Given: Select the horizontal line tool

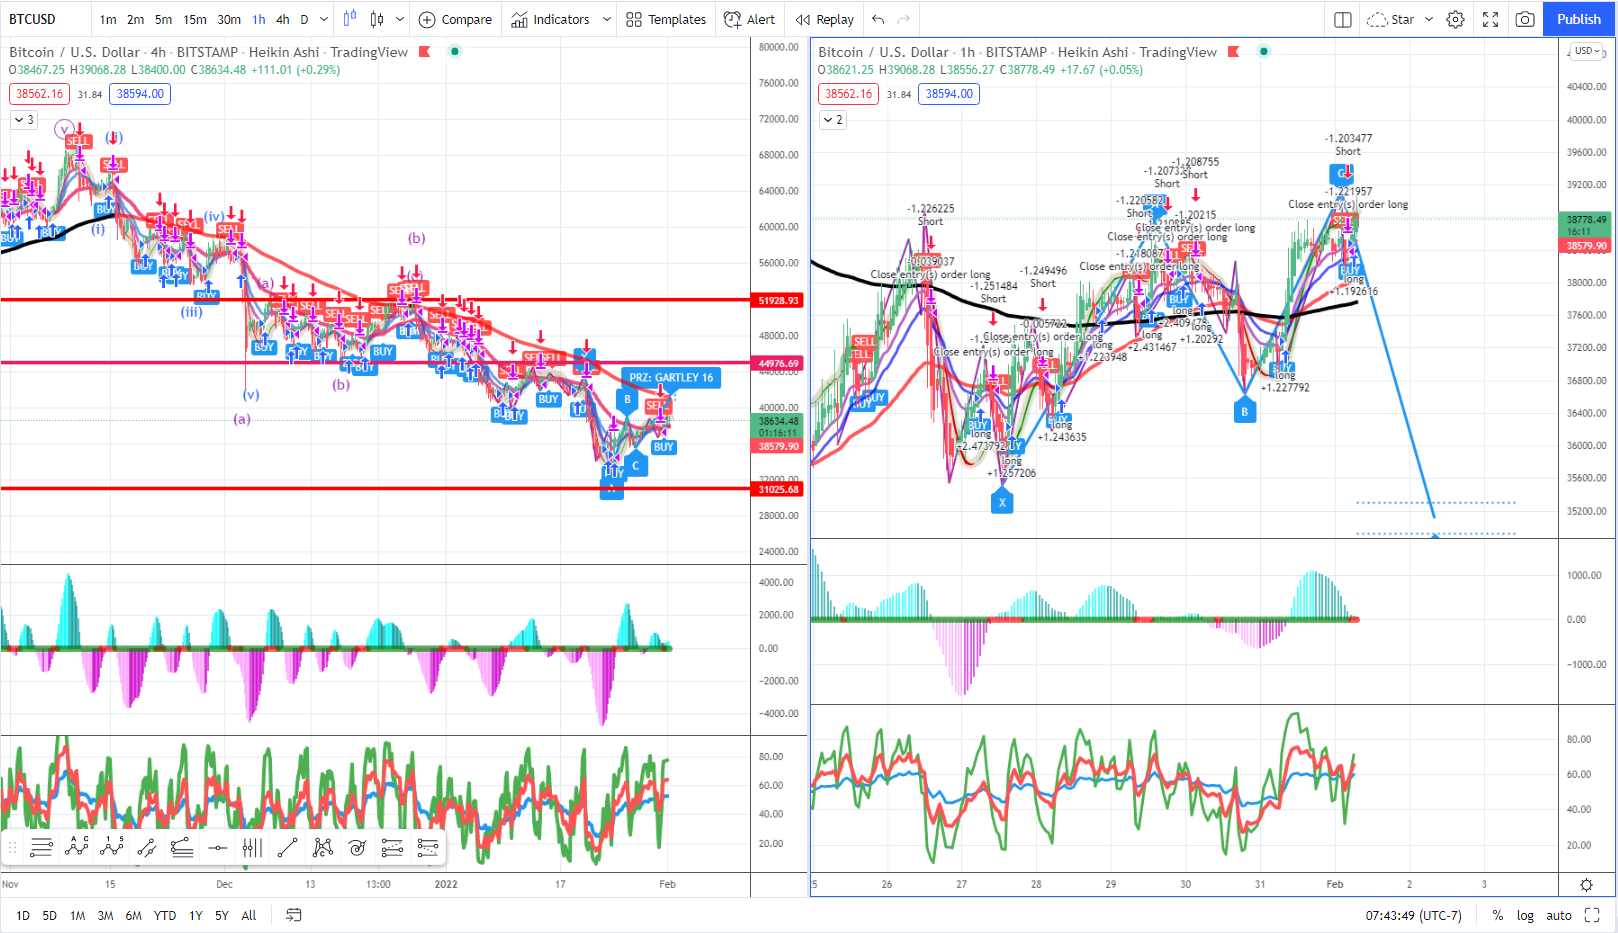Looking at the screenshot, I should [217, 848].
